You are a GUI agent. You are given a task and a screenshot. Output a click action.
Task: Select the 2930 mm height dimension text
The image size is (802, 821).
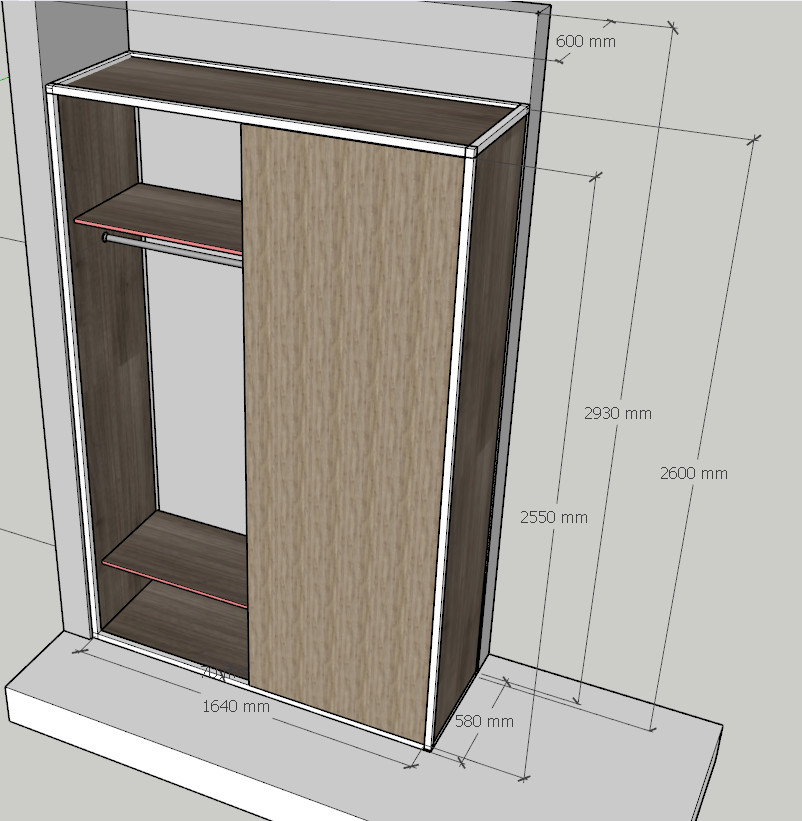(x=617, y=413)
